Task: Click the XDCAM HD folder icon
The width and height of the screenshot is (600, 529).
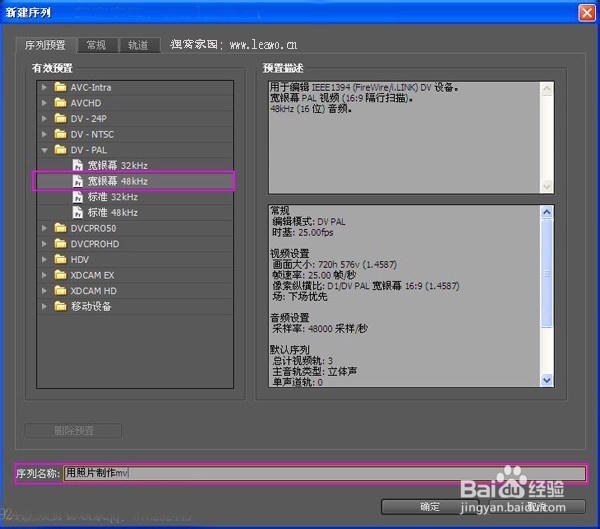Action: pos(60,291)
